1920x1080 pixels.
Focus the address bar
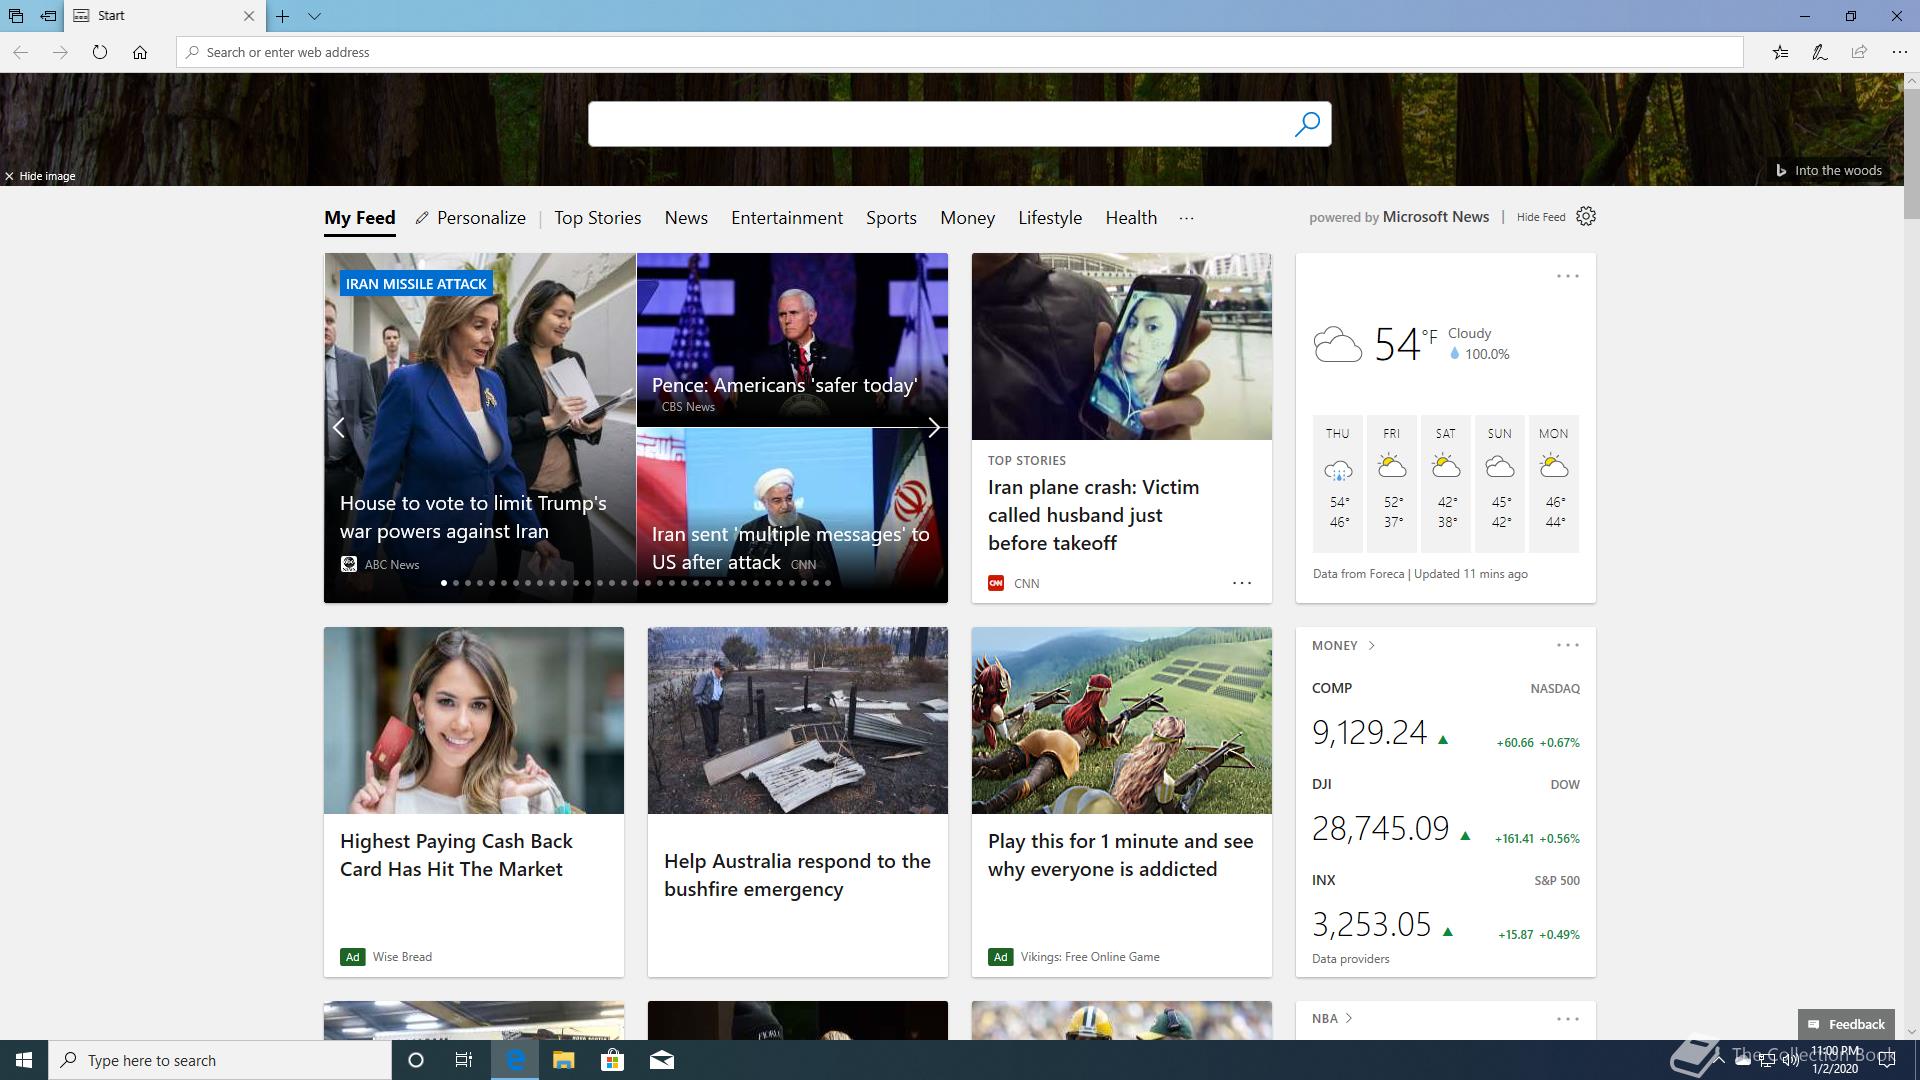[x=960, y=52]
